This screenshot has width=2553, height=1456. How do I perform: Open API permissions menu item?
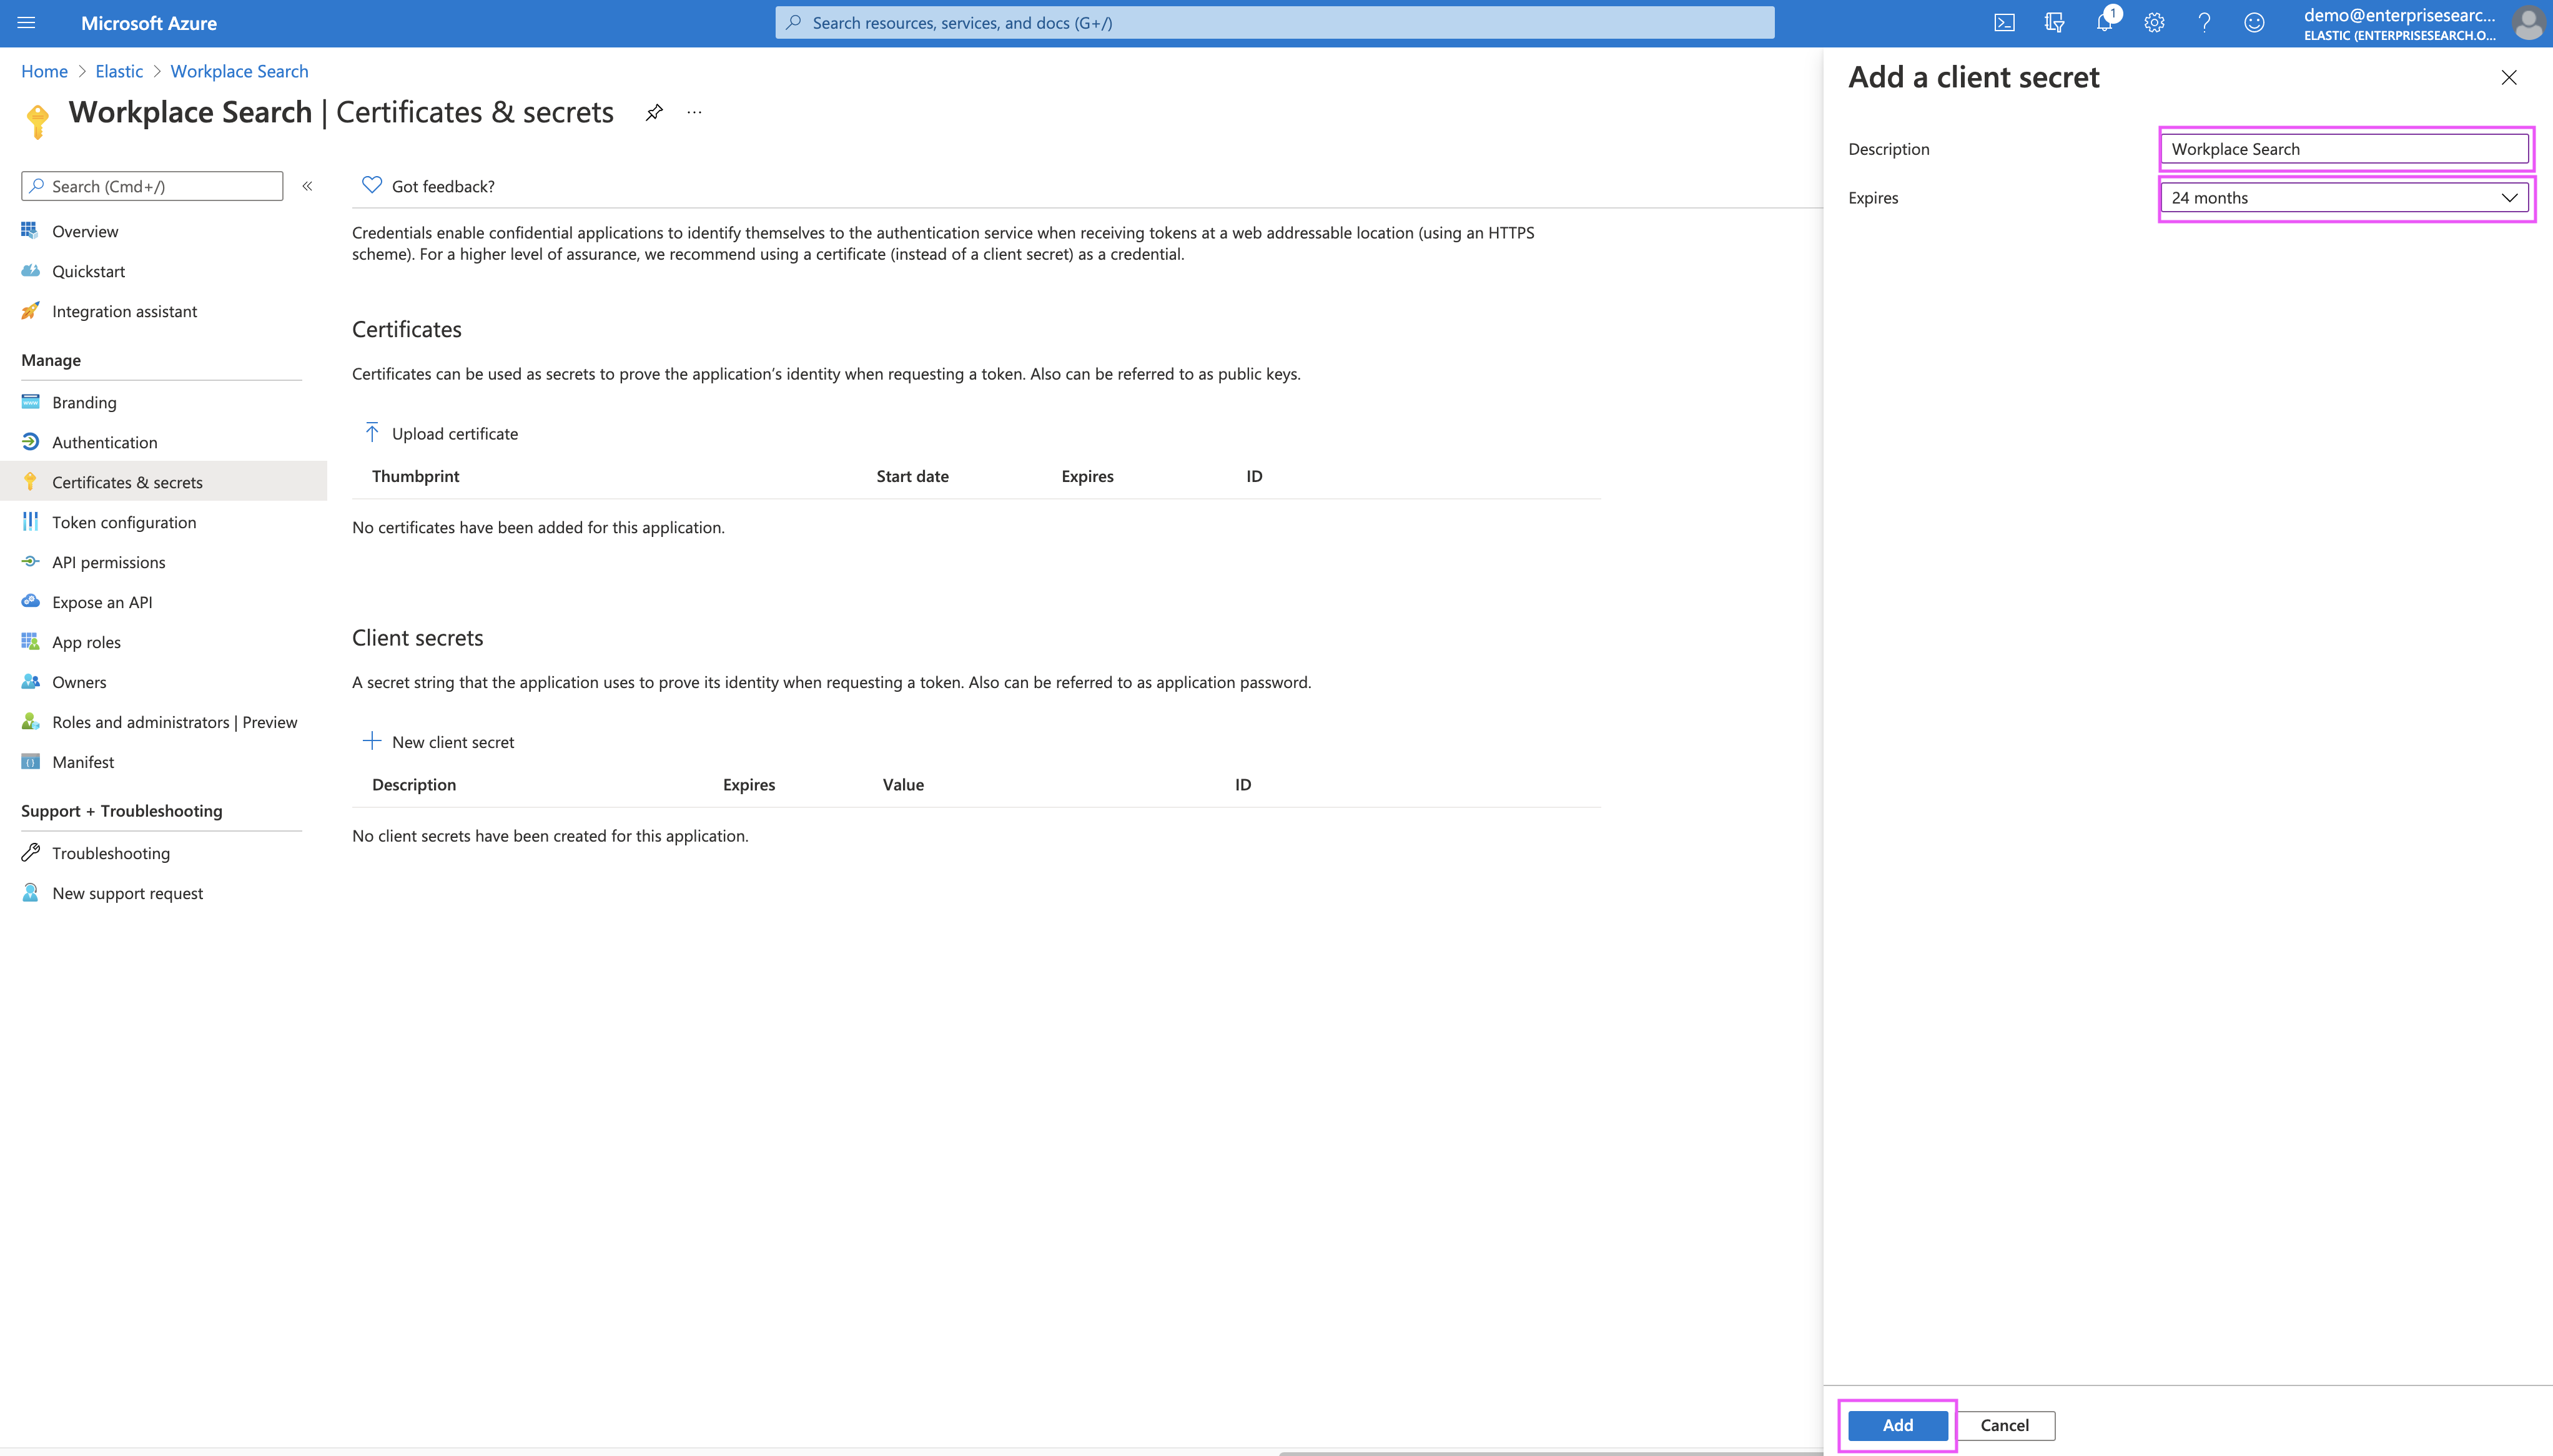[108, 562]
